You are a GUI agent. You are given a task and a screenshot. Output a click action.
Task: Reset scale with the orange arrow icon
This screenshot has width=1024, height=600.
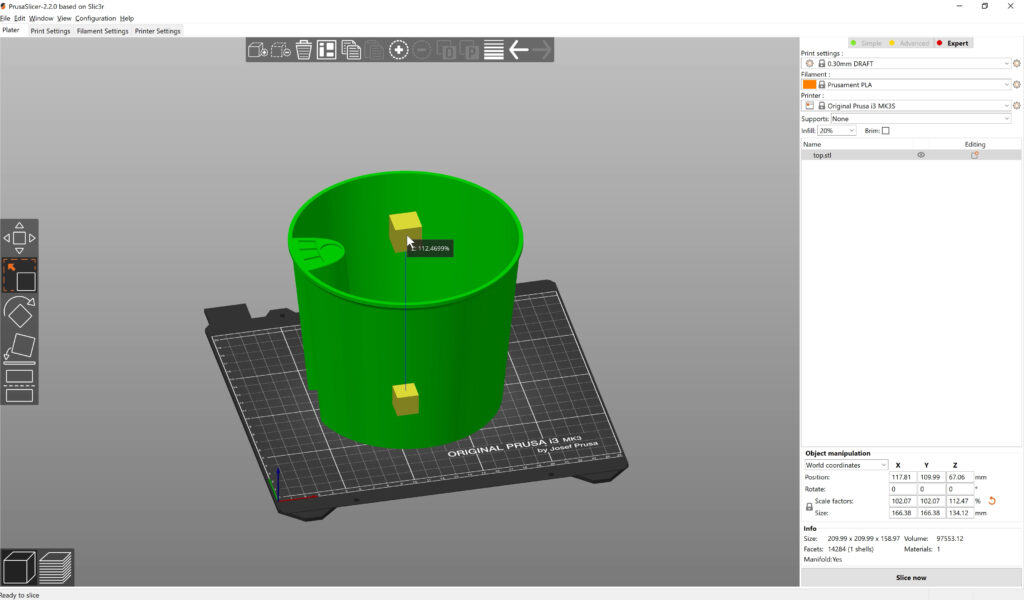pos(992,501)
